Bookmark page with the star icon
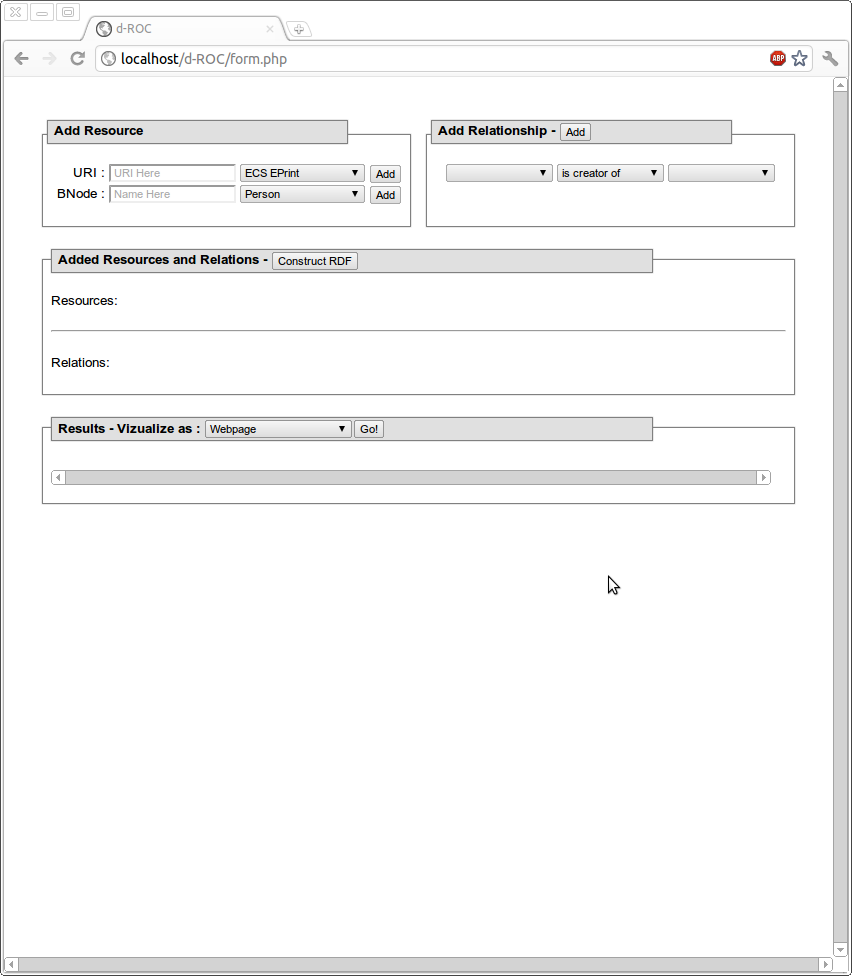This screenshot has height=976, width=852. pyautogui.click(x=799, y=59)
